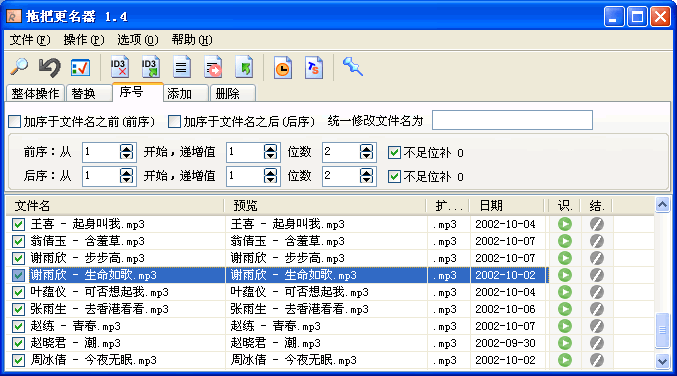Switch to the 替换 tab

[x=89, y=93]
